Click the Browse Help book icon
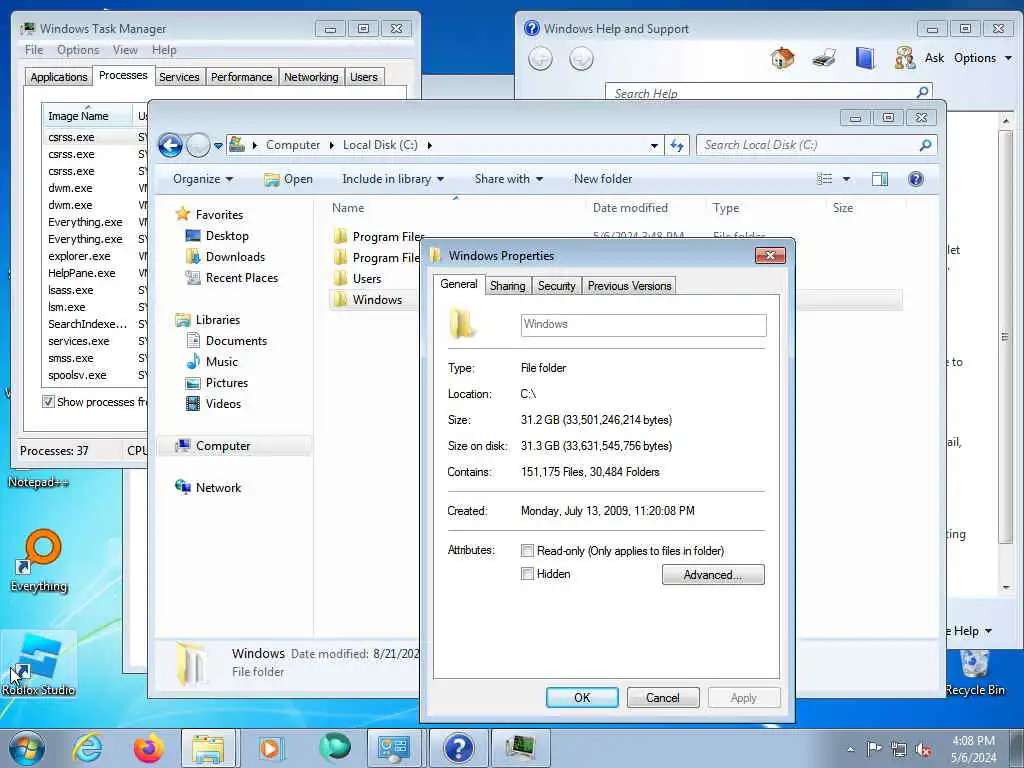The image size is (1024, 768). point(865,58)
